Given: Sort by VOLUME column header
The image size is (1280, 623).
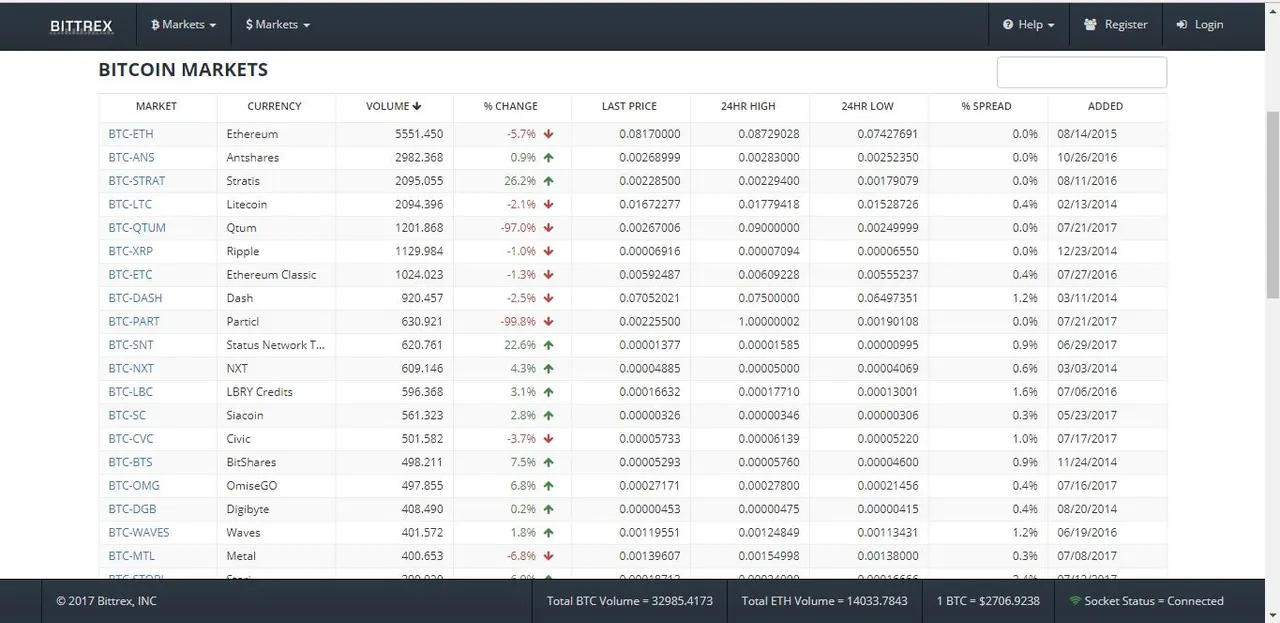Looking at the screenshot, I should click(x=393, y=106).
